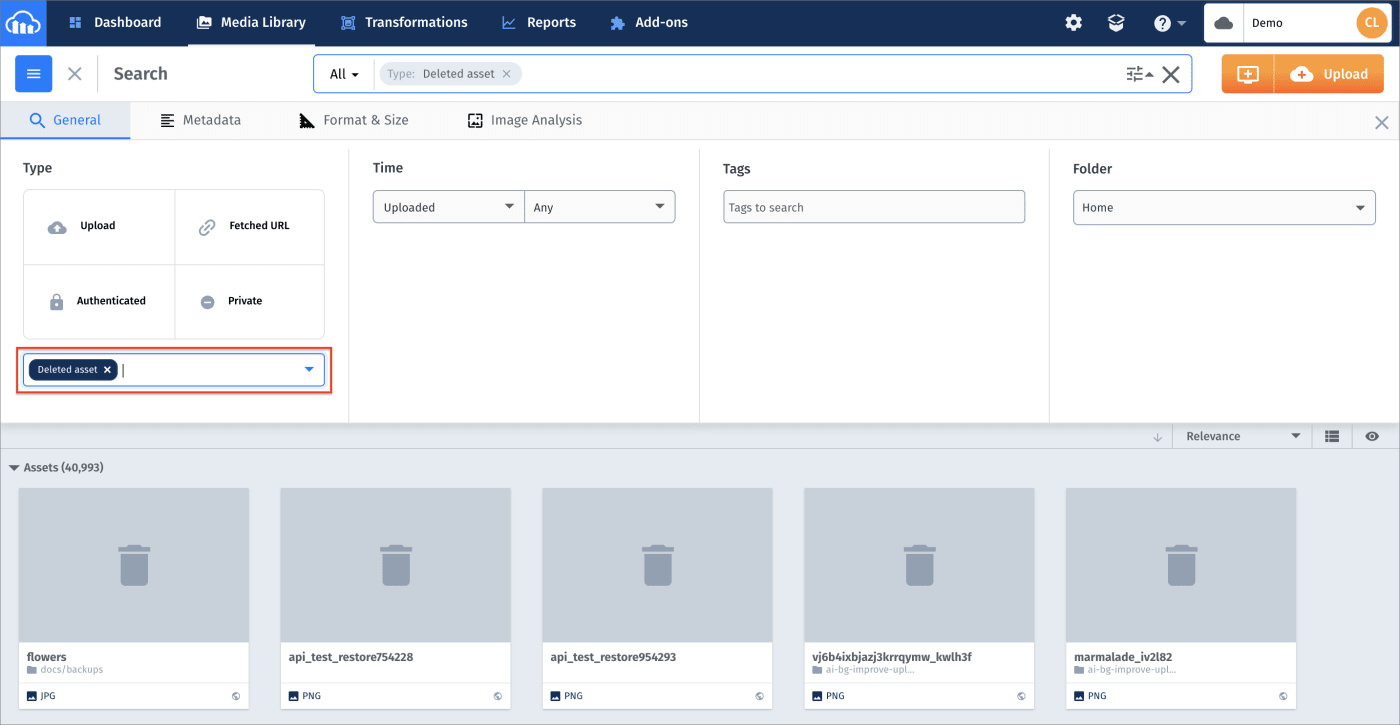Click the orange media widget button
Viewport: 1400px width, 725px height.
coord(1248,74)
